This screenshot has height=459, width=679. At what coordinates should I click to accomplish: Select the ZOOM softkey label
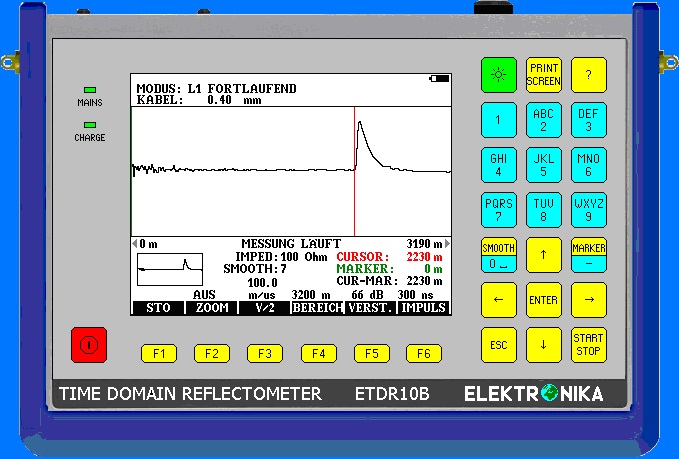coord(212,308)
